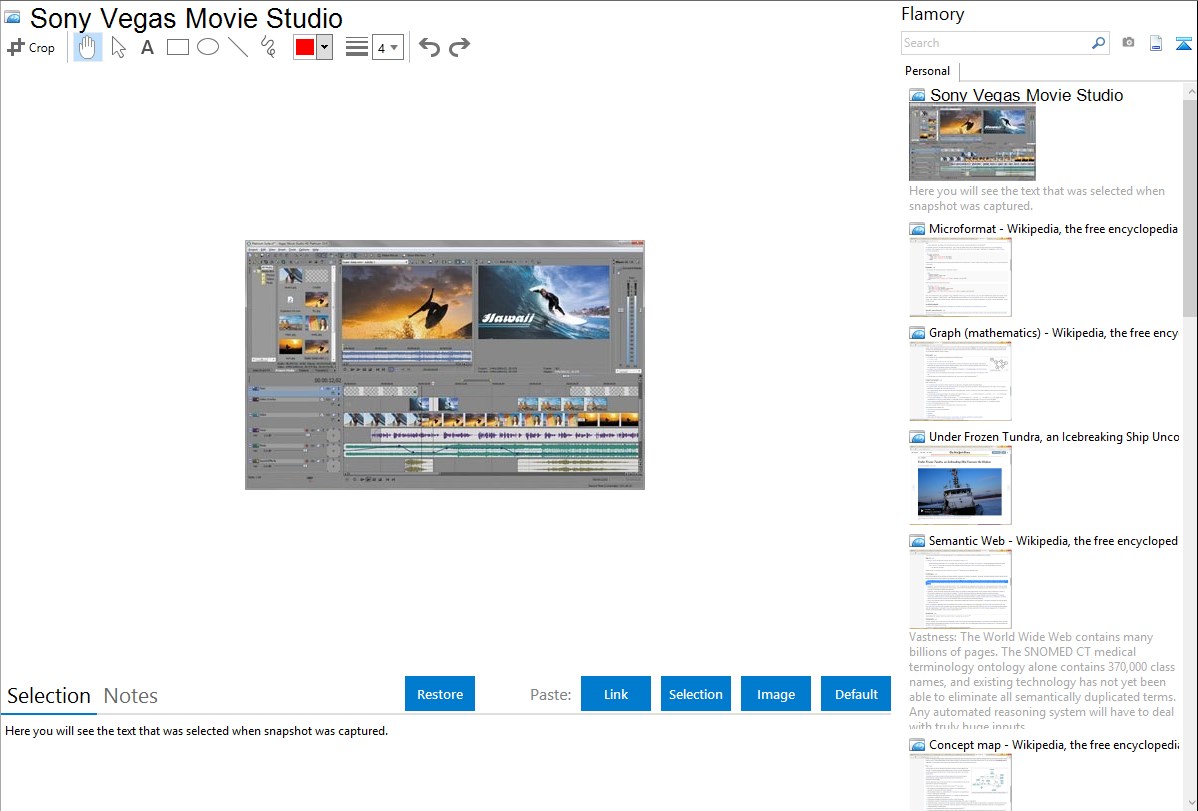The height and width of the screenshot is (811, 1198).
Task: Click the red color swatch
Action: point(305,47)
